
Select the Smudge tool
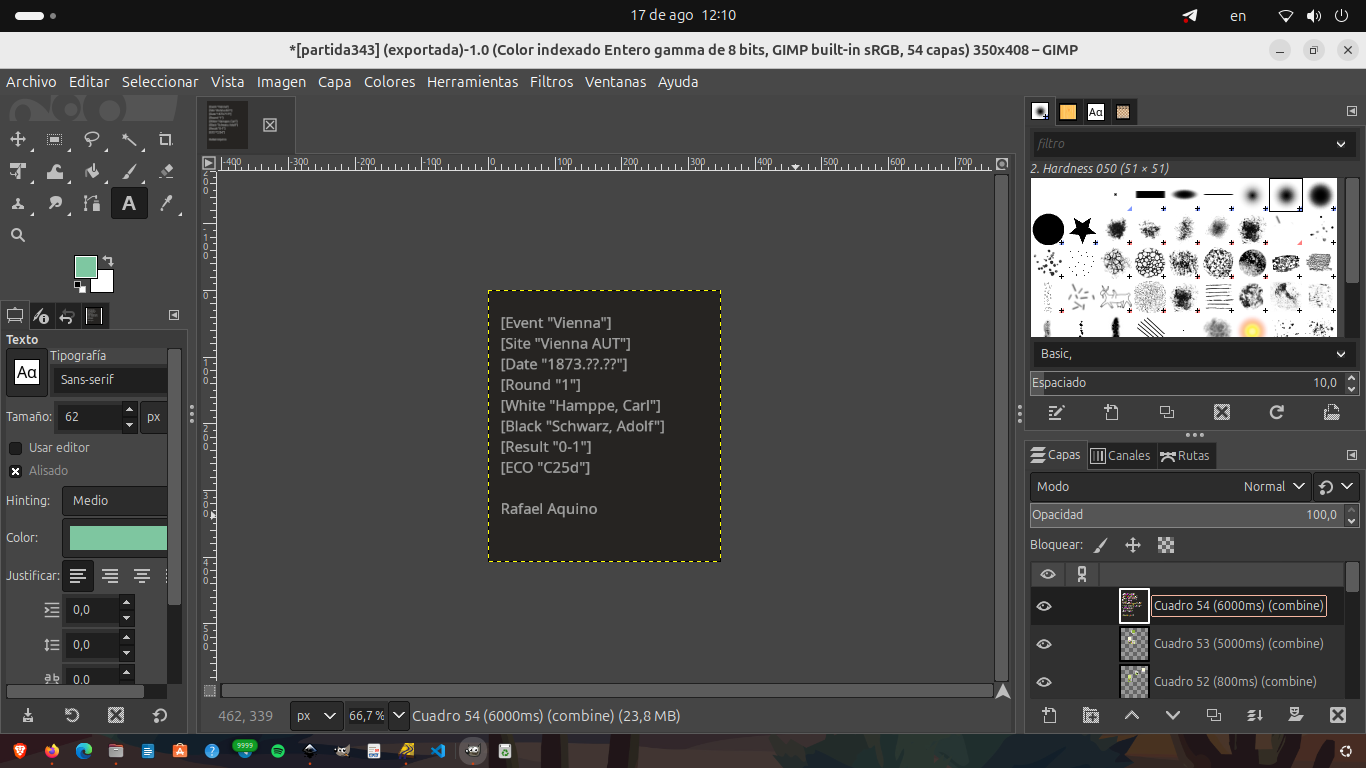pyautogui.click(x=55, y=203)
